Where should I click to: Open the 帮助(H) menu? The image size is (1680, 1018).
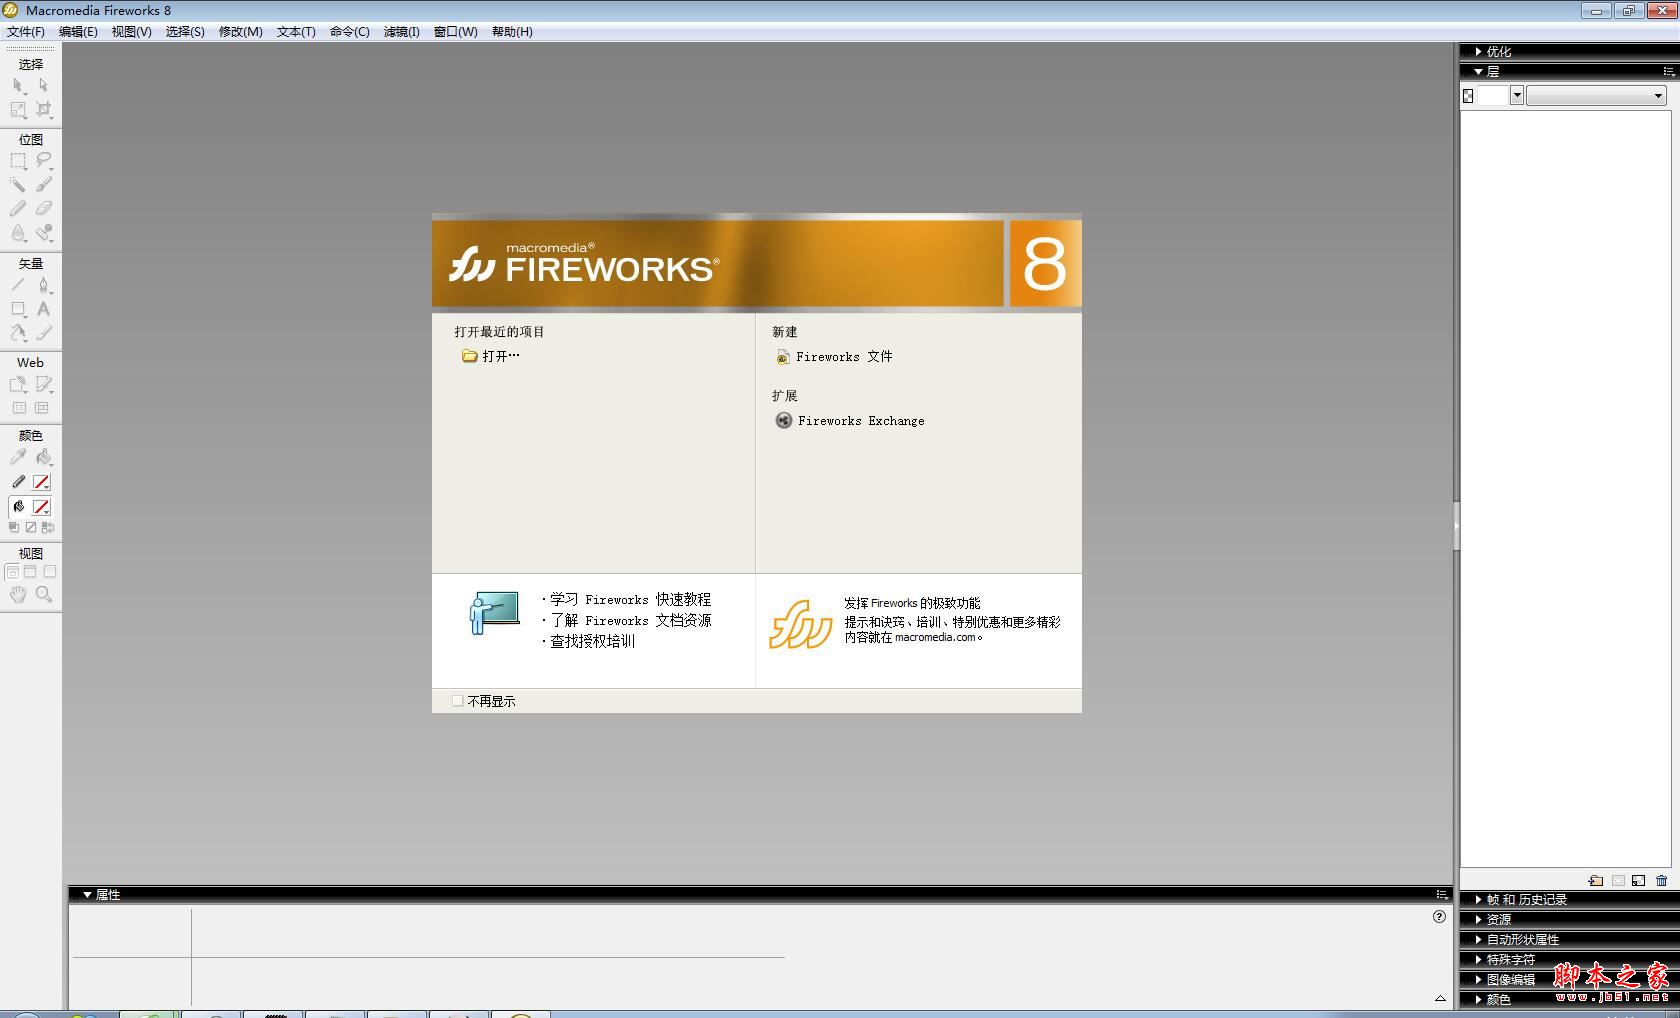coord(512,32)
